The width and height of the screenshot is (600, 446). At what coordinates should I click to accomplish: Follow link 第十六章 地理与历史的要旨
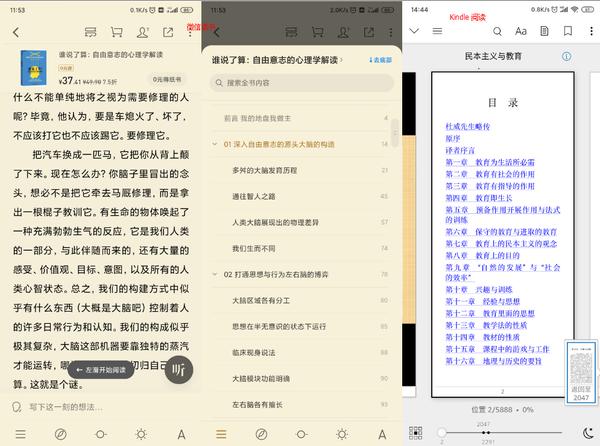(x=494, y=361)
